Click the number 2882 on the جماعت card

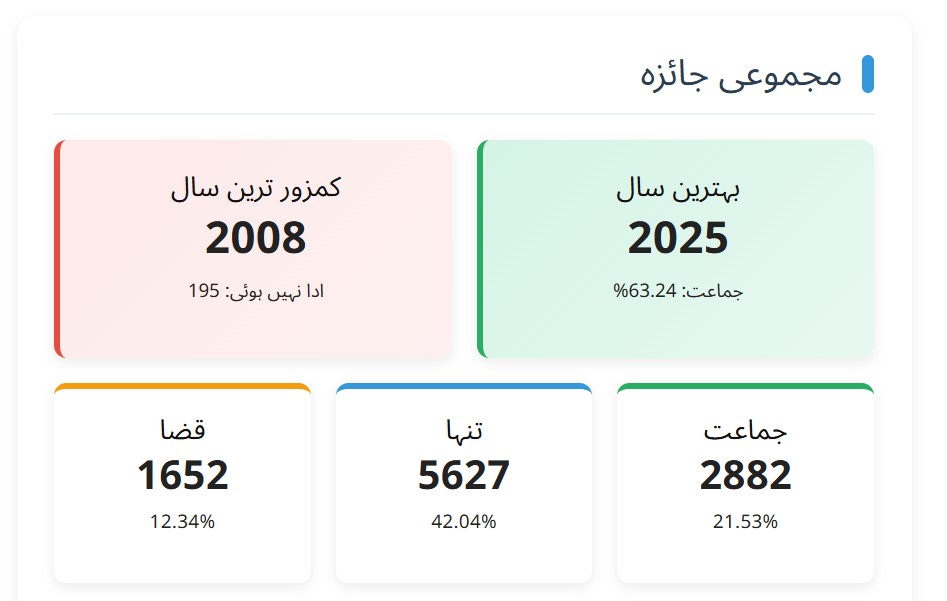coord(745,476)
